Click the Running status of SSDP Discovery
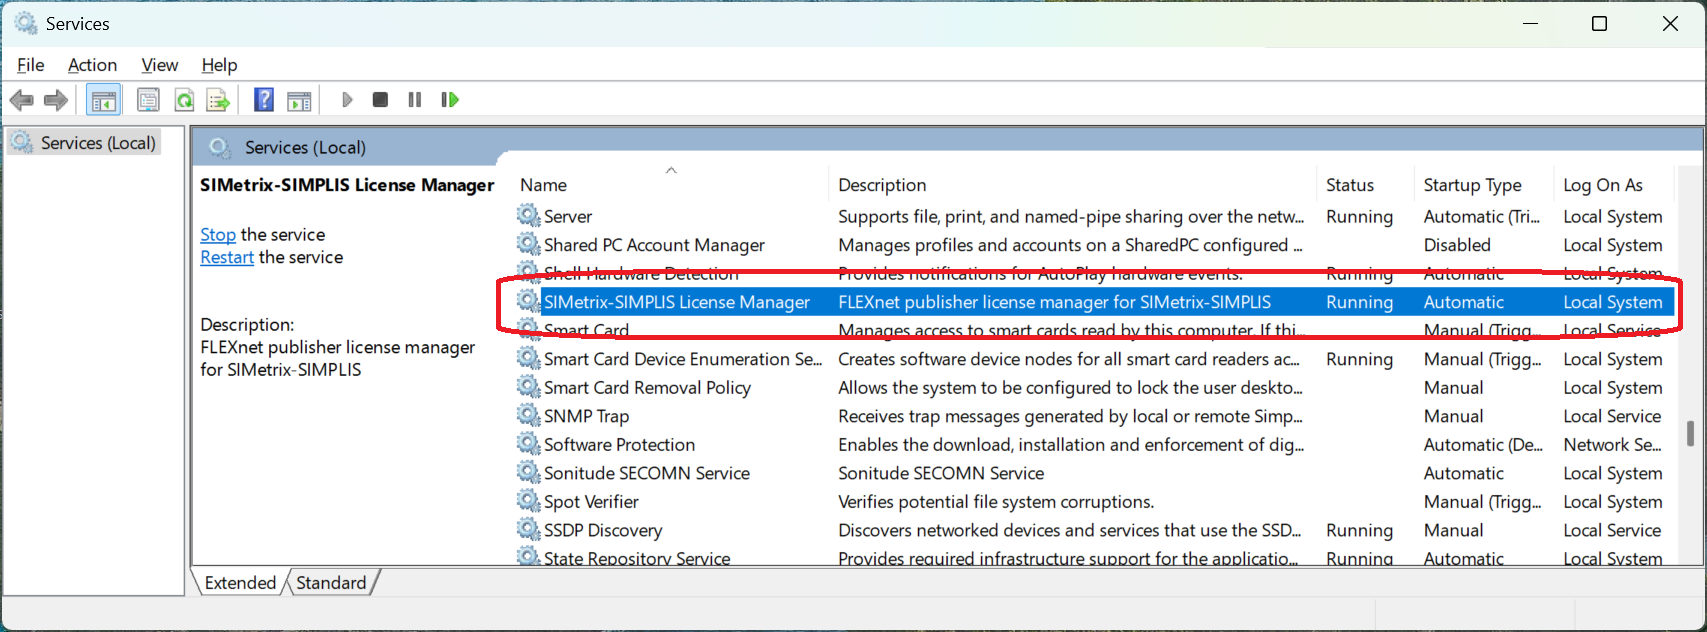Image resolution: width=1707 pixels, height=632 pixels. (x=1359, y=530)
